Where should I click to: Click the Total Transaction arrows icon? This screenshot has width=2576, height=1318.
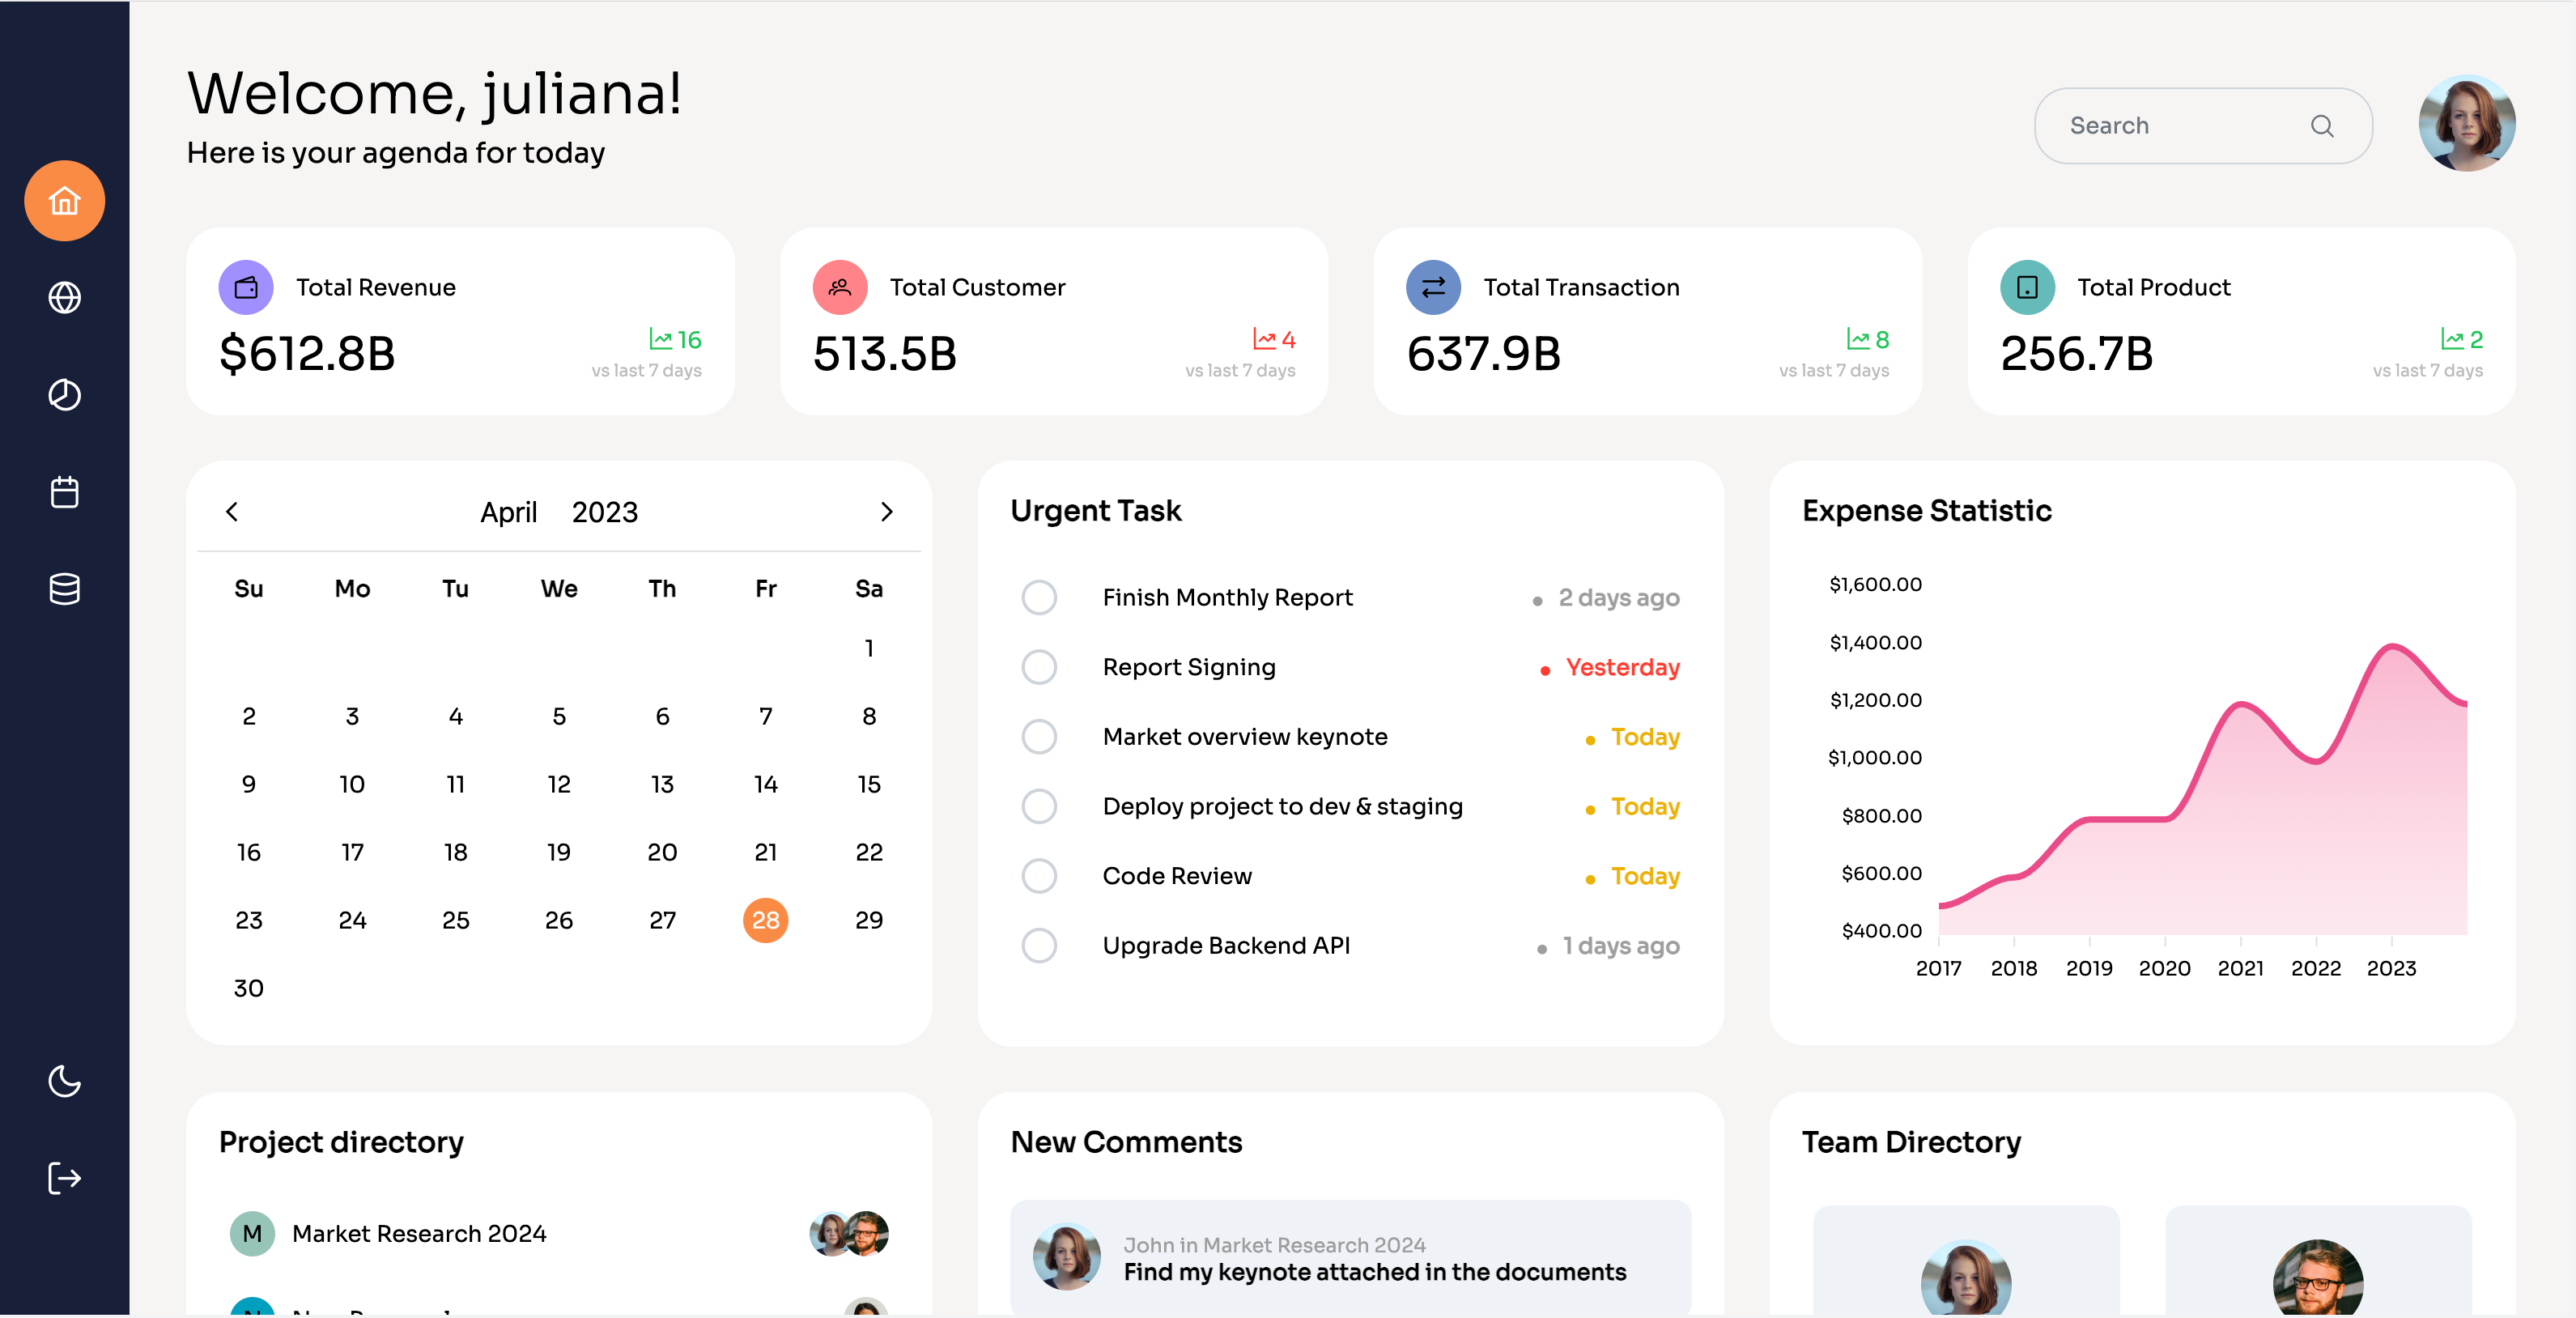tap(1432, 287)
